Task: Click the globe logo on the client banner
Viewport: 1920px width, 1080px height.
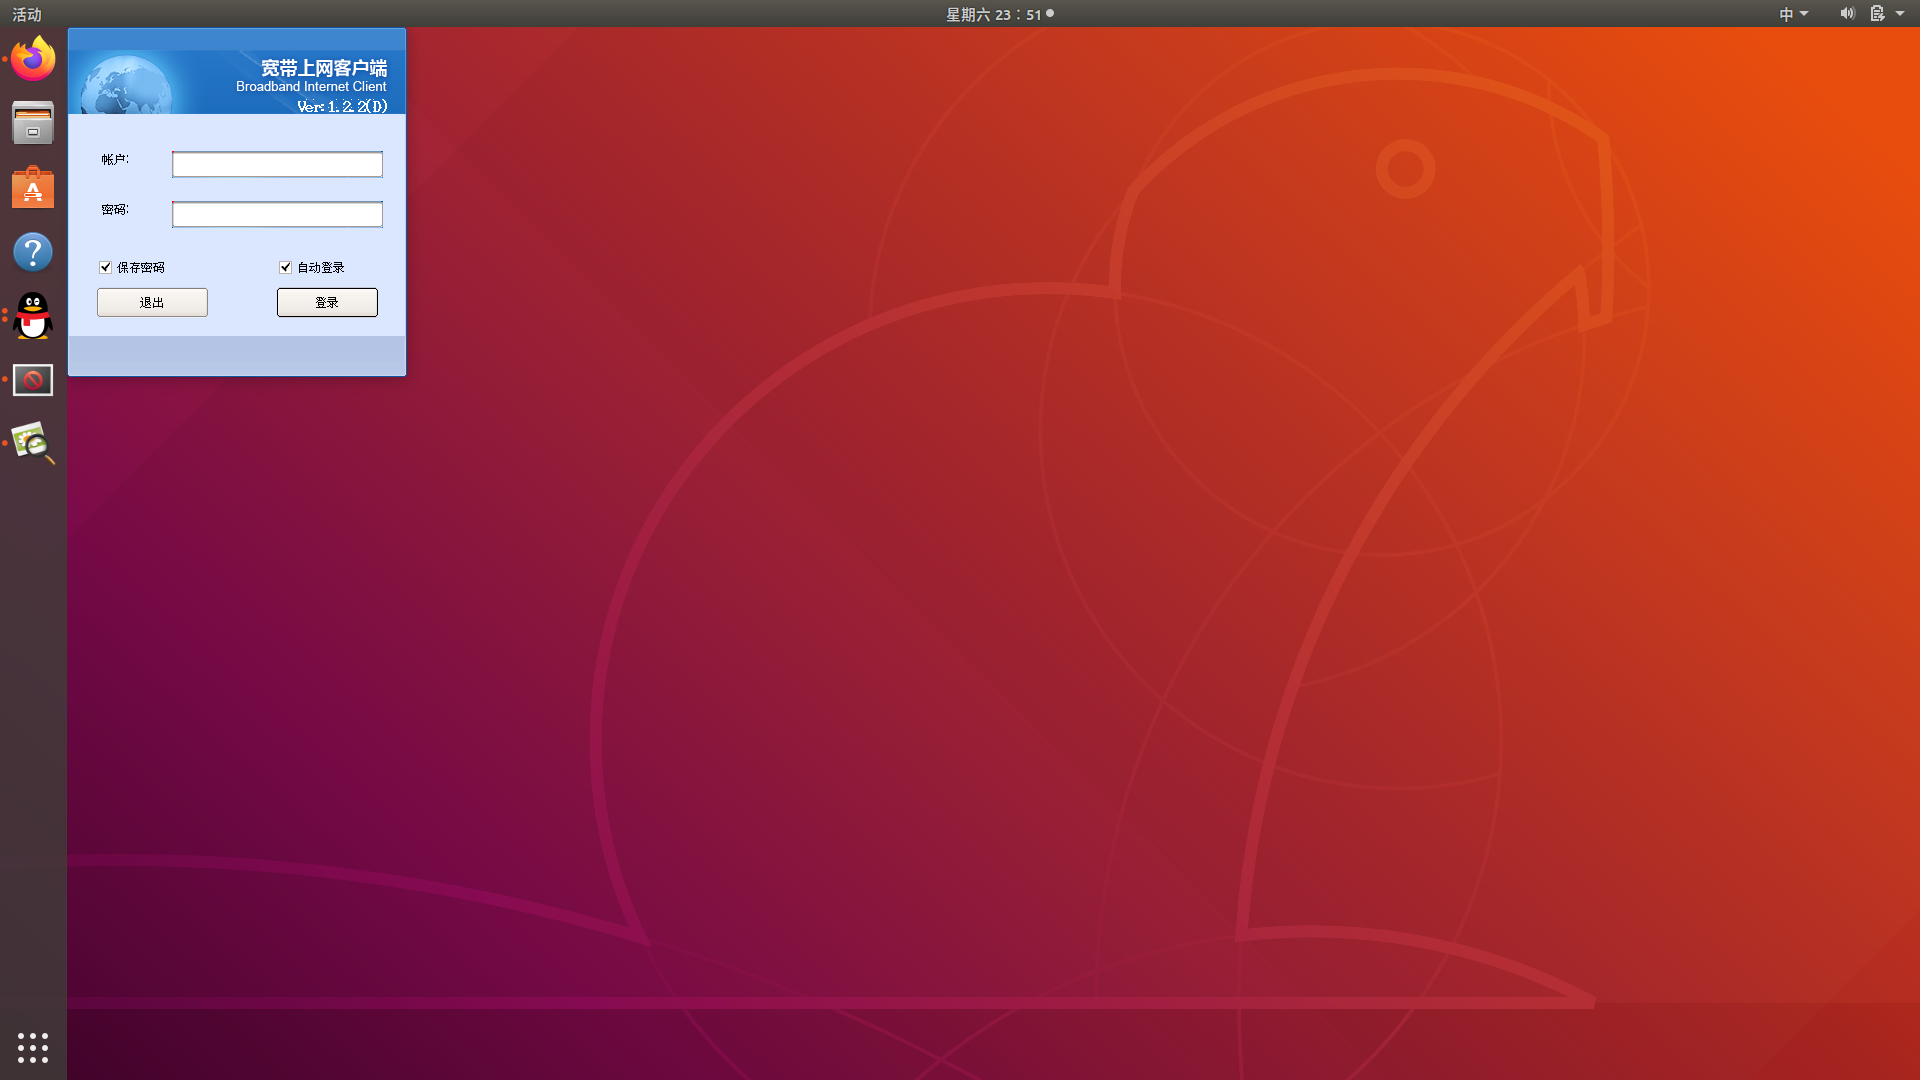Action: (124, 83)
